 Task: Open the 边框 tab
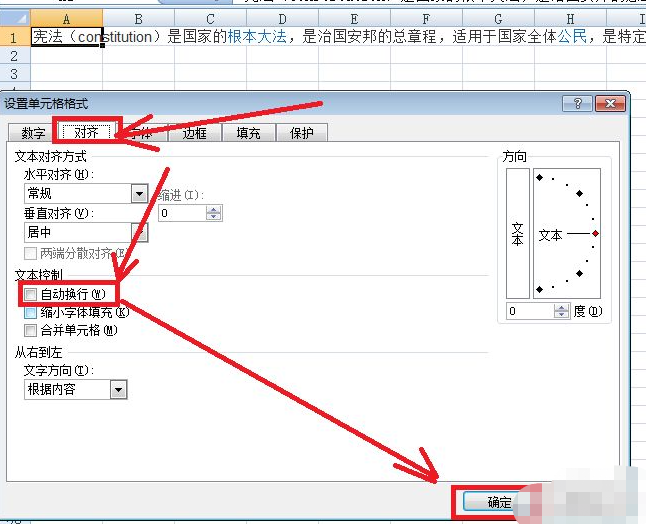(x=195, y=133)
